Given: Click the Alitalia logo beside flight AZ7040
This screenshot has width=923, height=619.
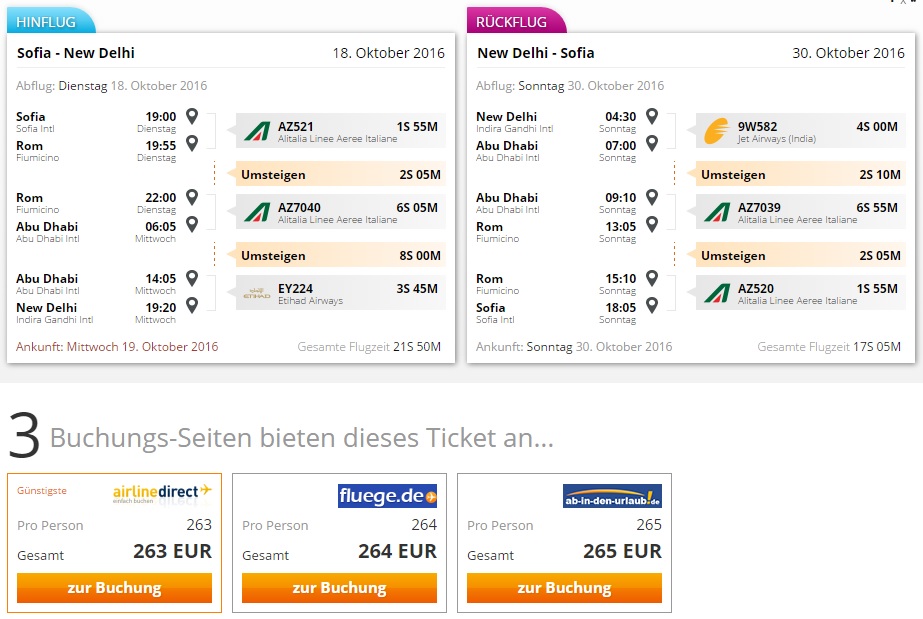Looking at the screenshot, I should [x=257, y=212].
